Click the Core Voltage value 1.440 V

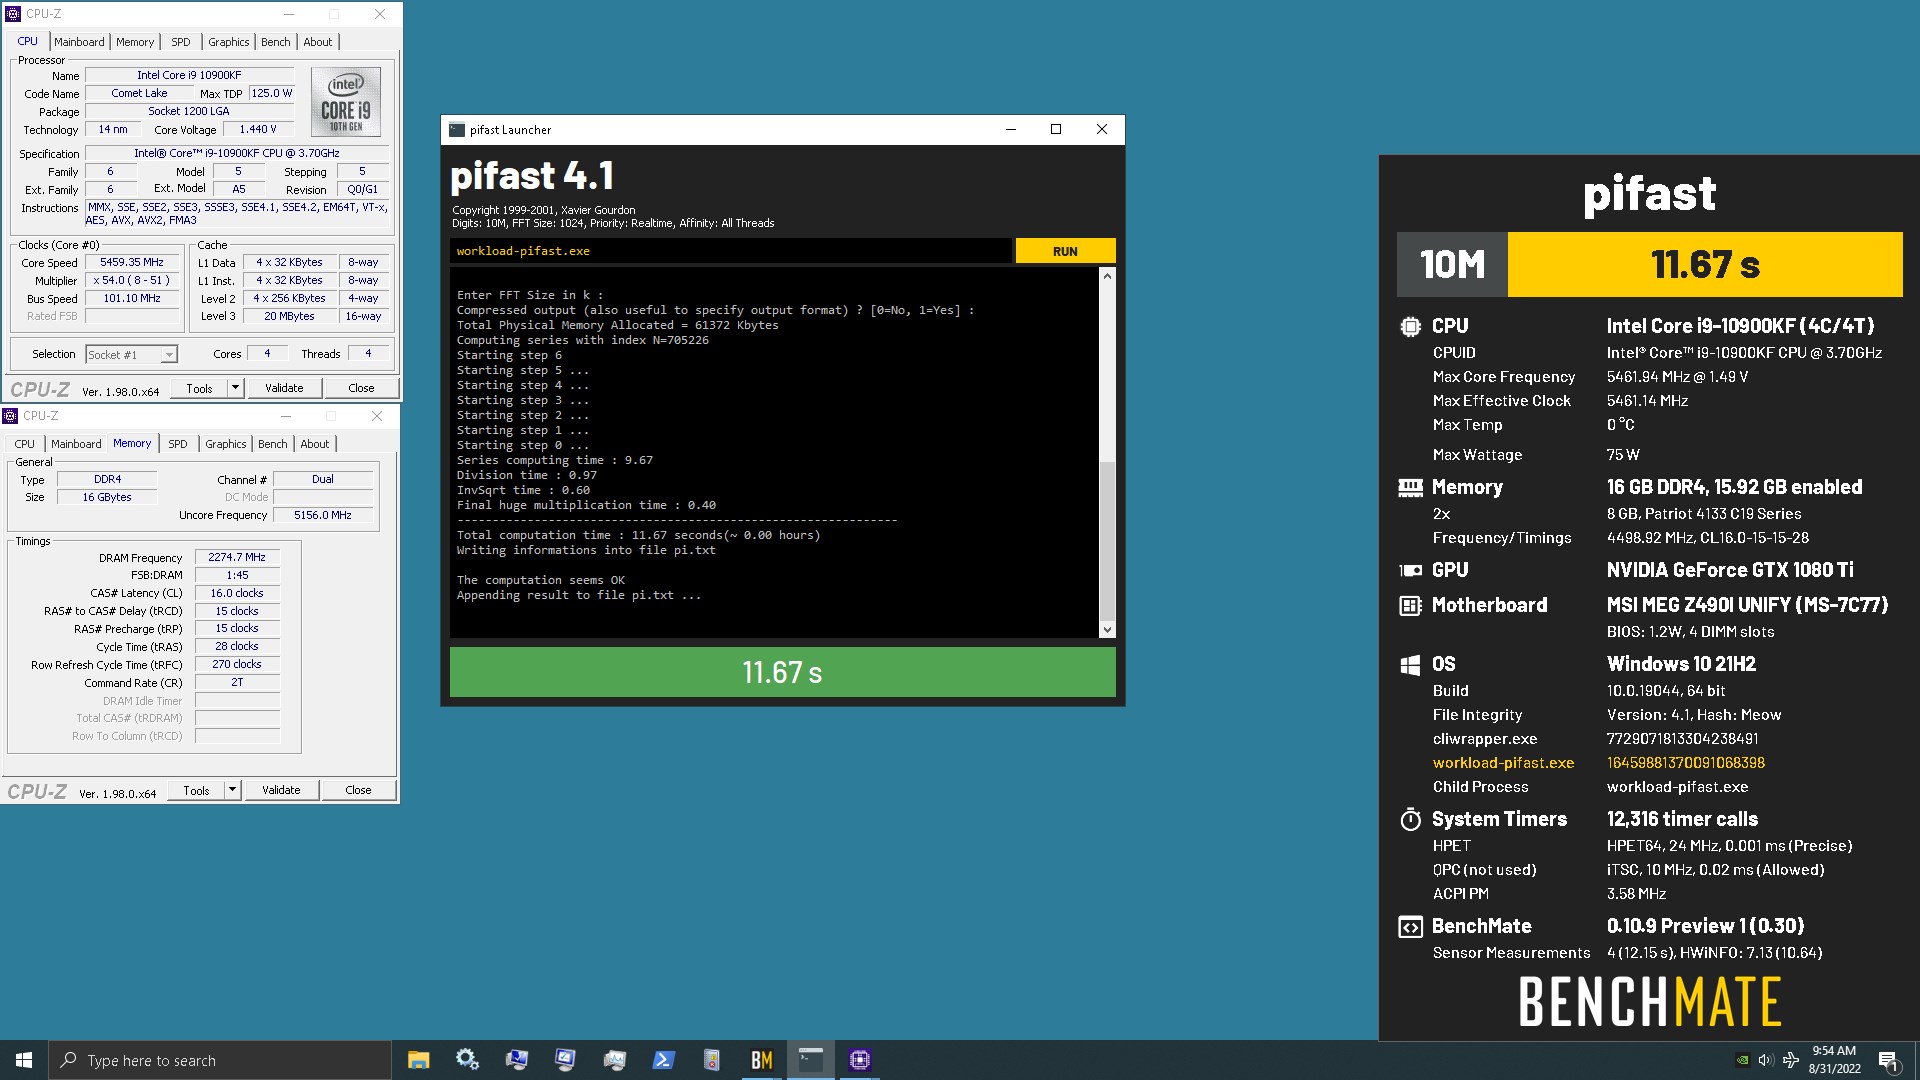coord(257,129)
